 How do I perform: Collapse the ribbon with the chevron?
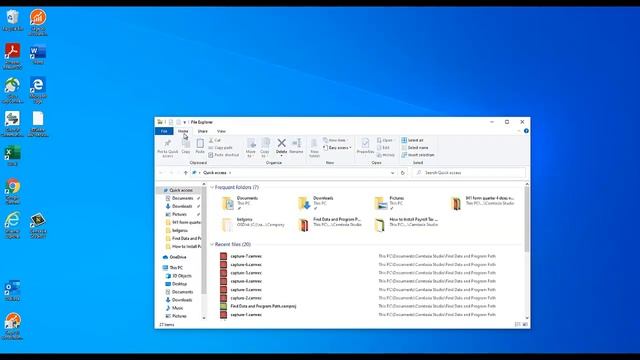point(519,131)
